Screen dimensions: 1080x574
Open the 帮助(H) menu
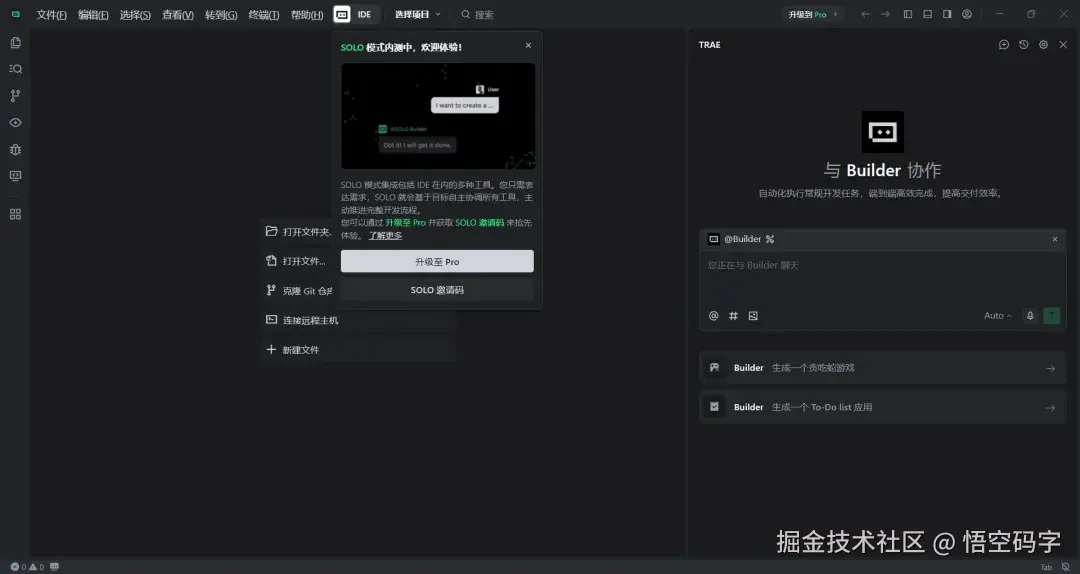point(307,14)
